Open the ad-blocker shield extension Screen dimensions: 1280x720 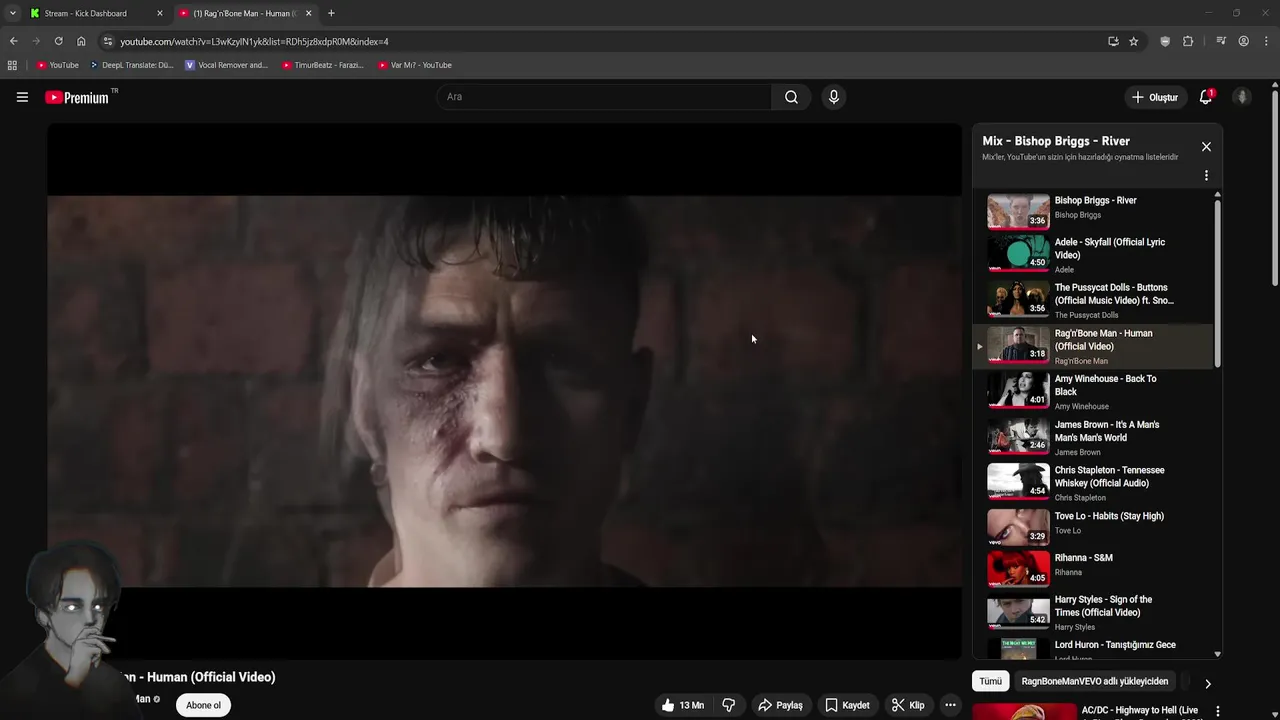point(1165,41)
